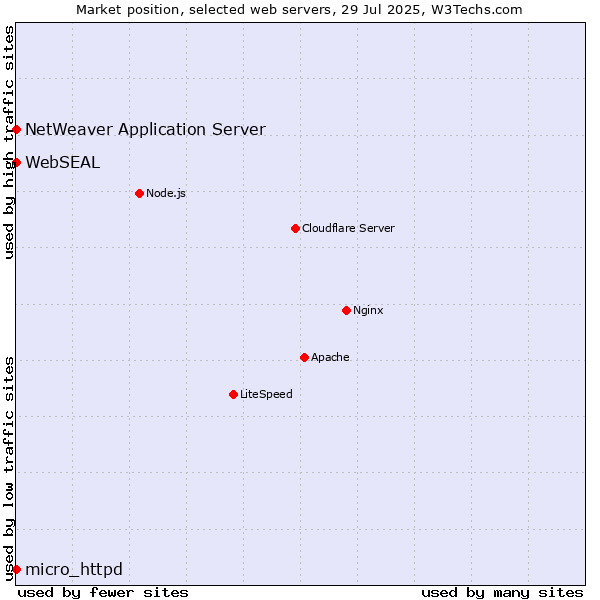Image resolution: width=600 pixels, height=600 pixels.
Task: Click the red Node.js data point
Action: 139,194
